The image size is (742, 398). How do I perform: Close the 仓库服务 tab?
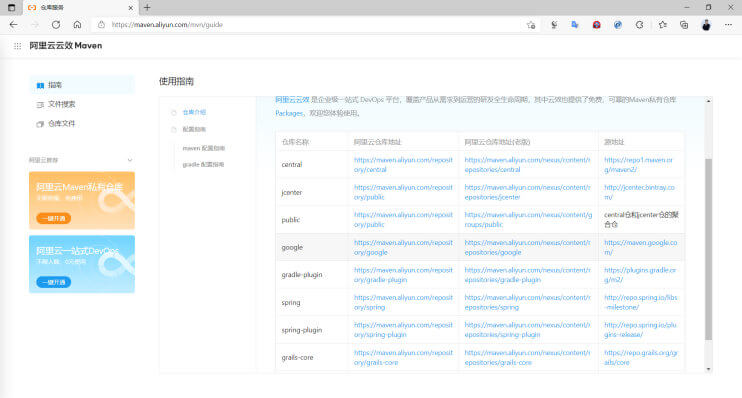point(131,8)
